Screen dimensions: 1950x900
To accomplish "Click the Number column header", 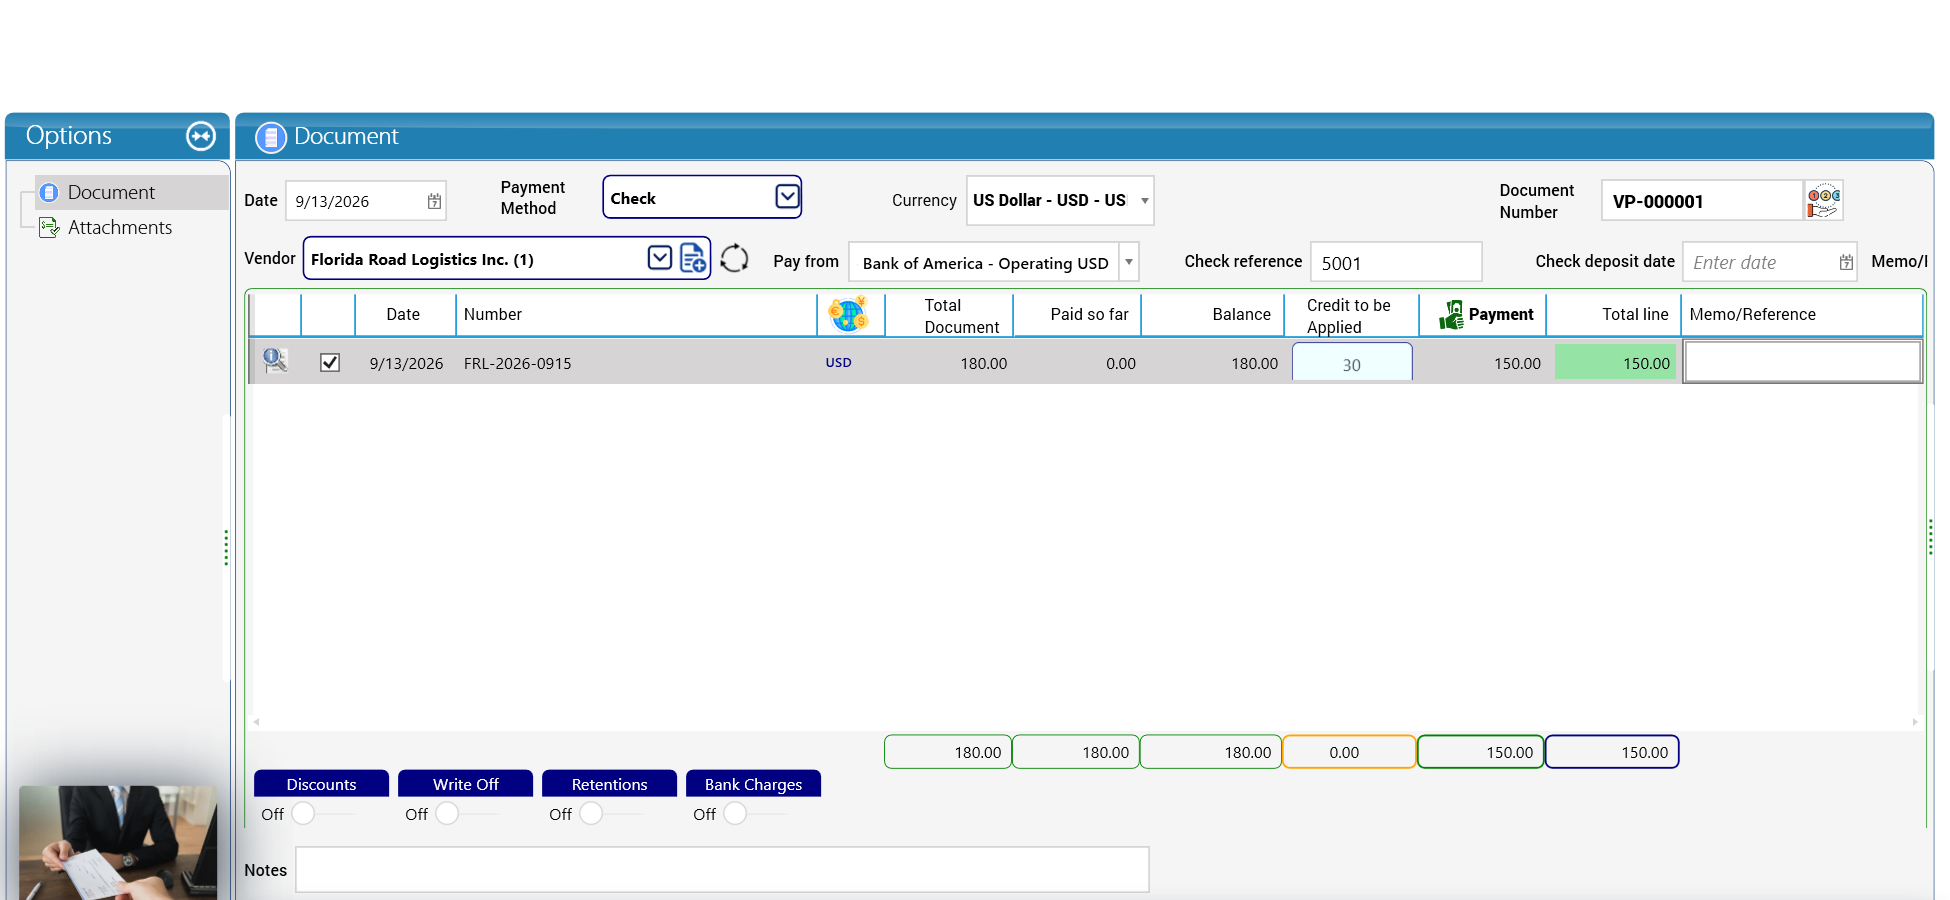I will coord(636,314).
